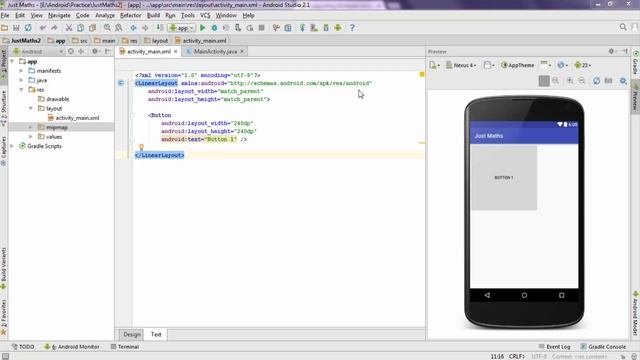Click the Cut scissors icon
Viewport: 640px width, 360px height.
(69, 28)
